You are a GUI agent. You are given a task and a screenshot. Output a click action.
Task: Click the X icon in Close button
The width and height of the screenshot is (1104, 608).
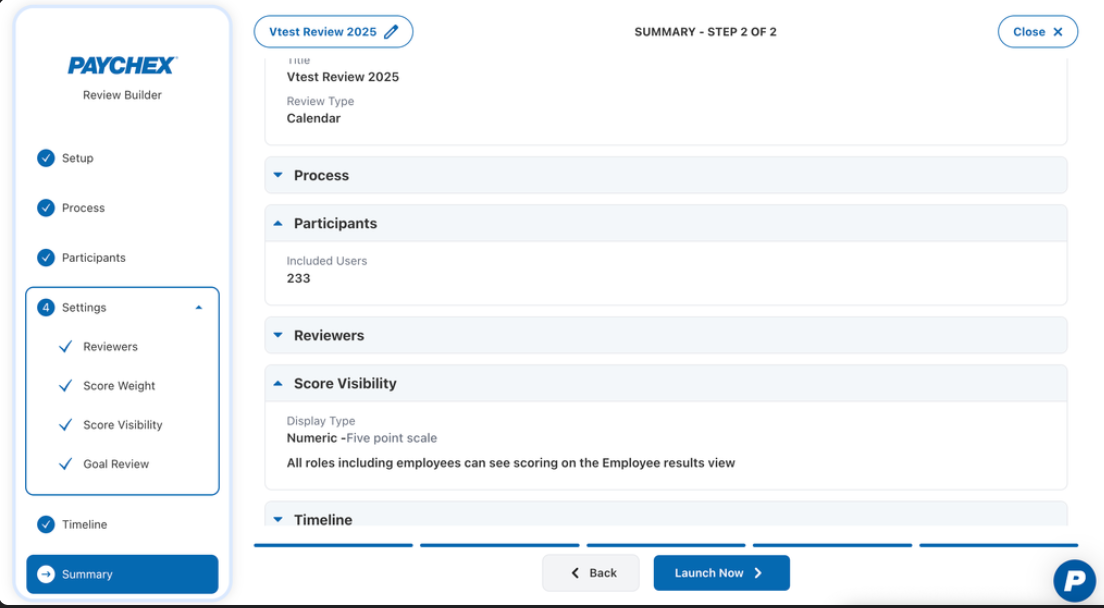1058,32
